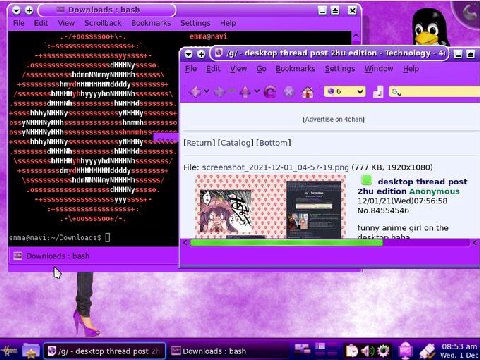Click the green horizontal scrollbar in browser
Viewport: 480px width, 360px height.
286,243
